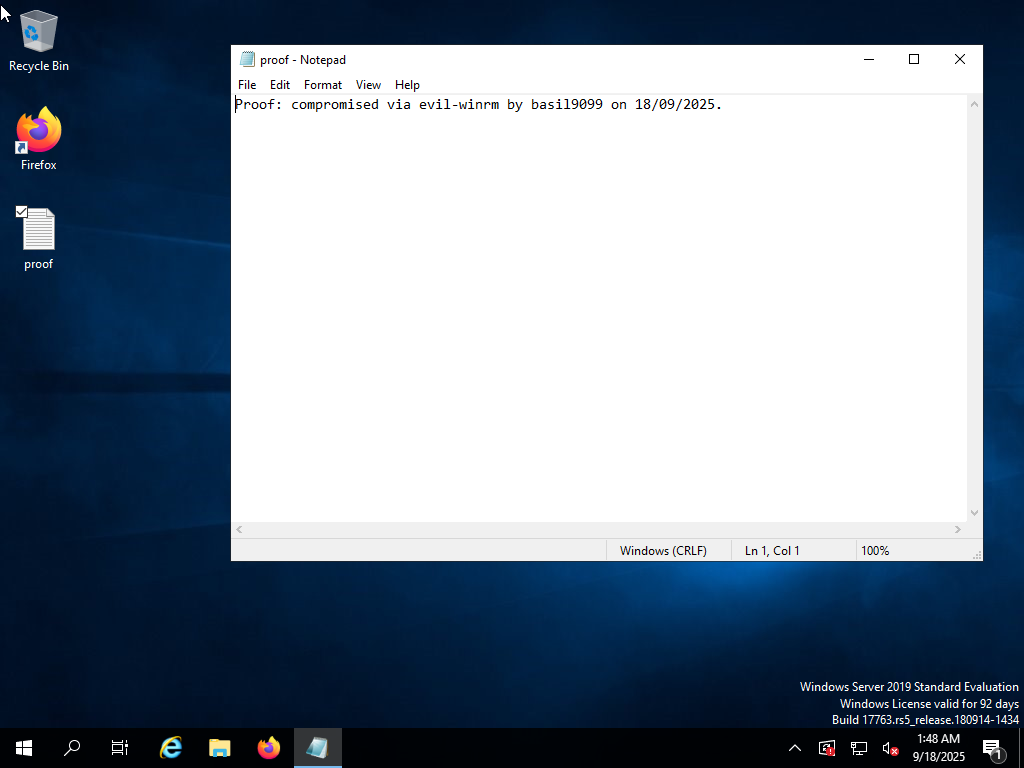Viewport: 1024px width, 768px height.
Task: Open the Format menu in Notepad
Action: pyautogui.click(x=322, y=85)
